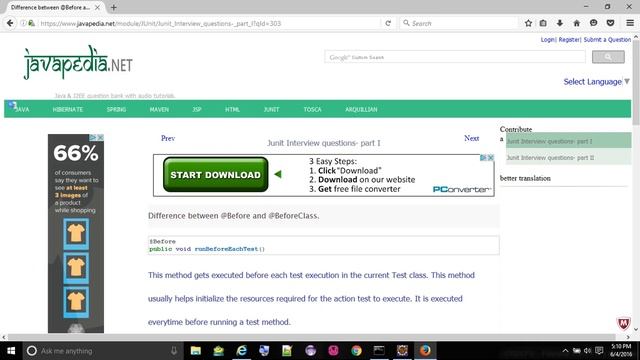Viewport: 640px width, 360px height.
Task: Go to the Next question link
Action: (x=471, y=138)
